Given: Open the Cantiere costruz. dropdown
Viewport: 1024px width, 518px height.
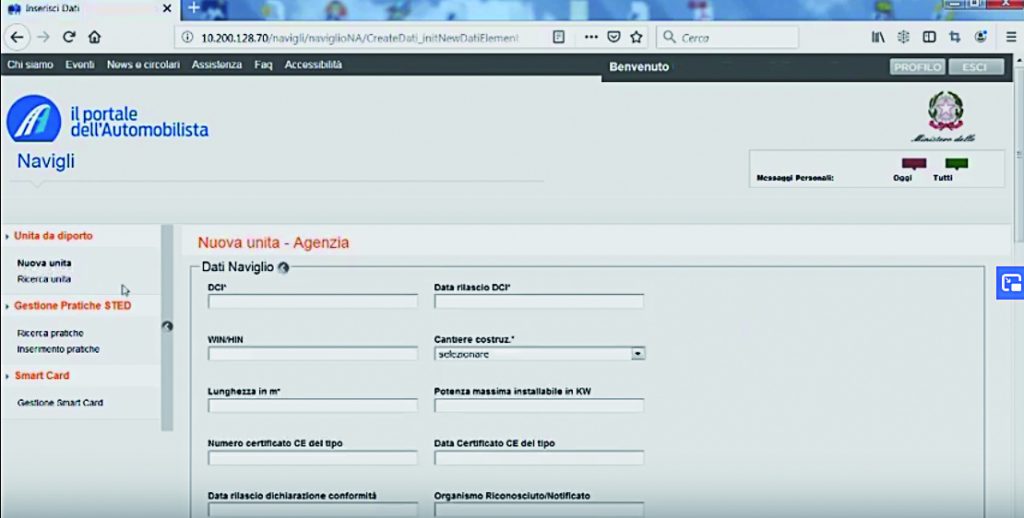Looking at the screenshot, I should click(638, 354).
